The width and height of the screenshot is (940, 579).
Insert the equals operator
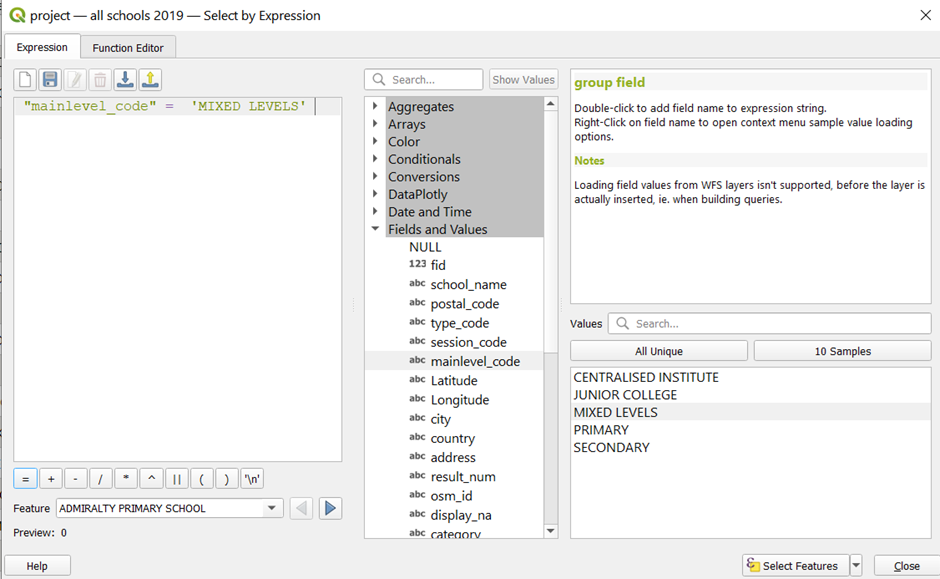(x=25, y=478)
